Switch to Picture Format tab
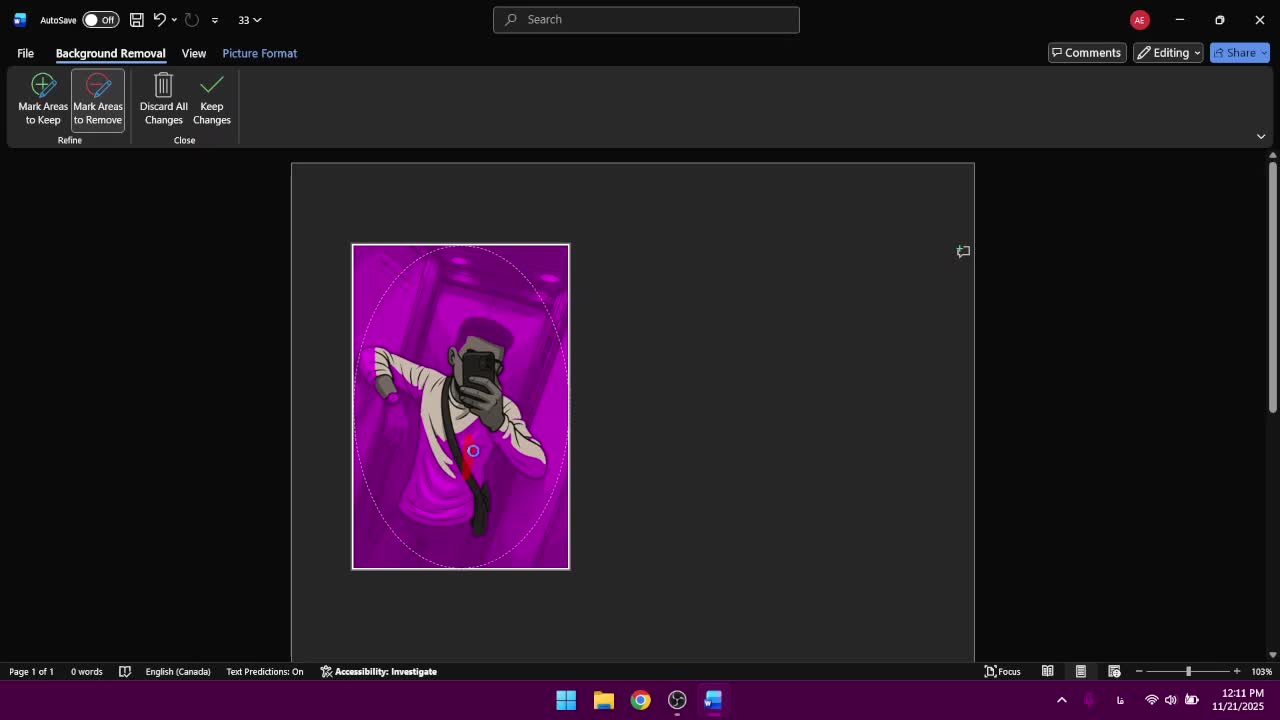Screen dimensions: 1280x720 click(x=260, y=53)
